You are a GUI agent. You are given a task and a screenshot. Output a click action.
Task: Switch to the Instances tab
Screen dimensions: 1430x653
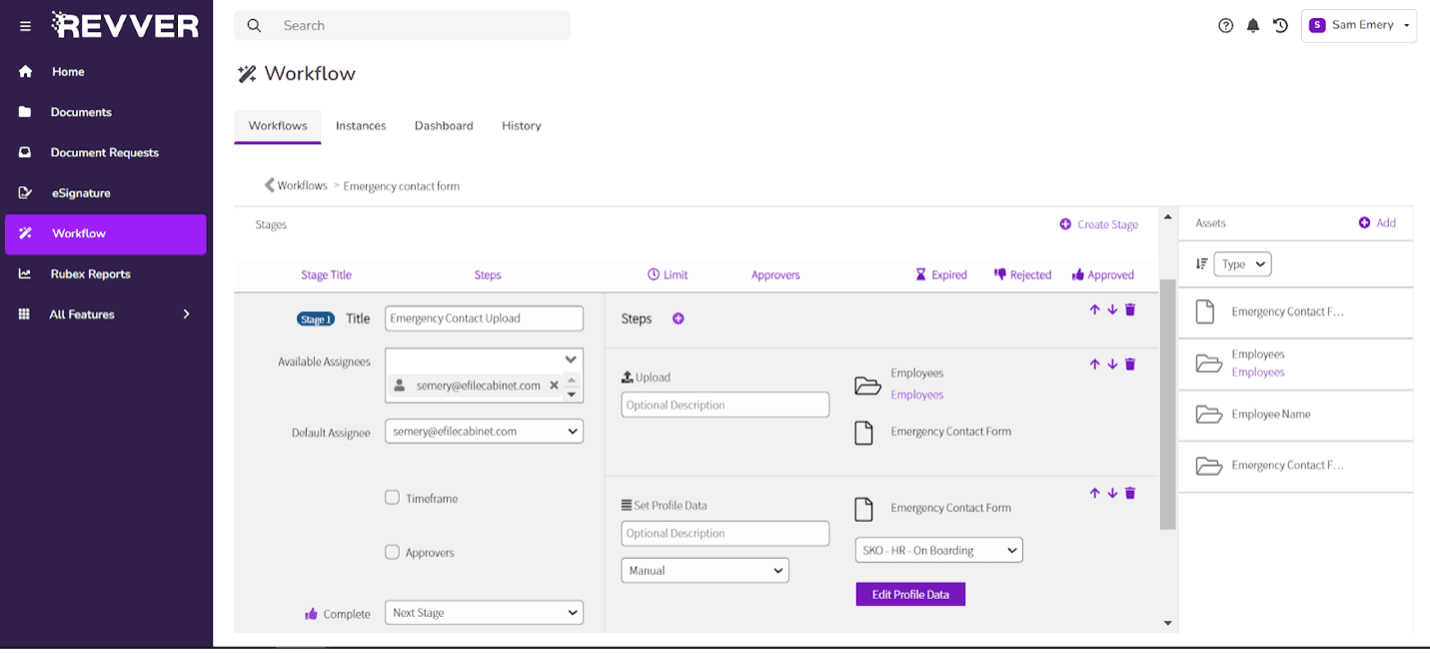click(x=360, y=125)
